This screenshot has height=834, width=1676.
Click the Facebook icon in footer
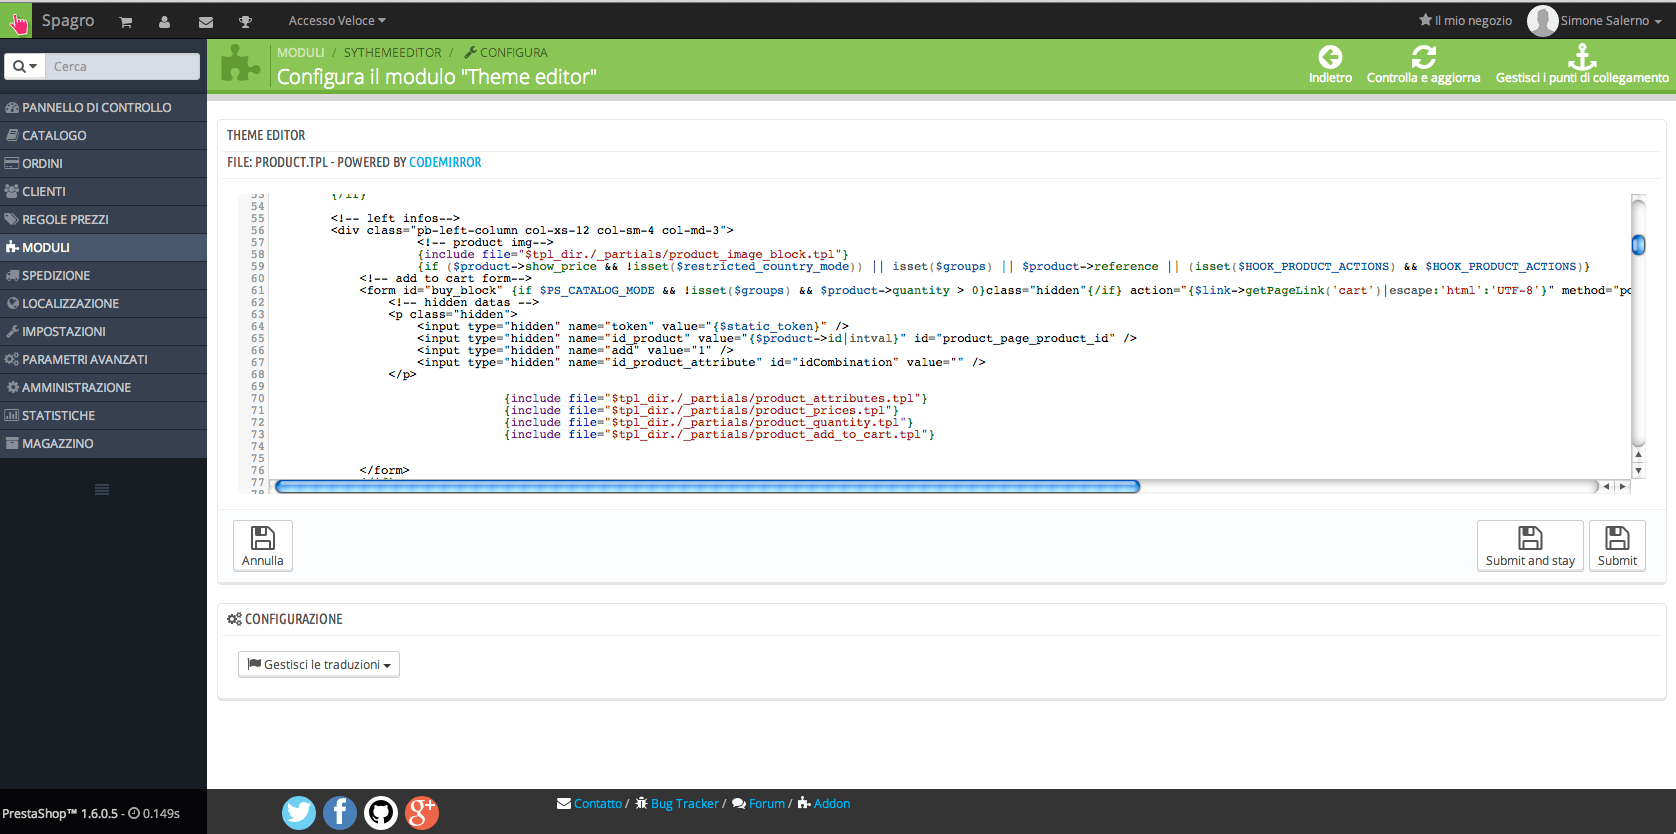tap(339, 812)
